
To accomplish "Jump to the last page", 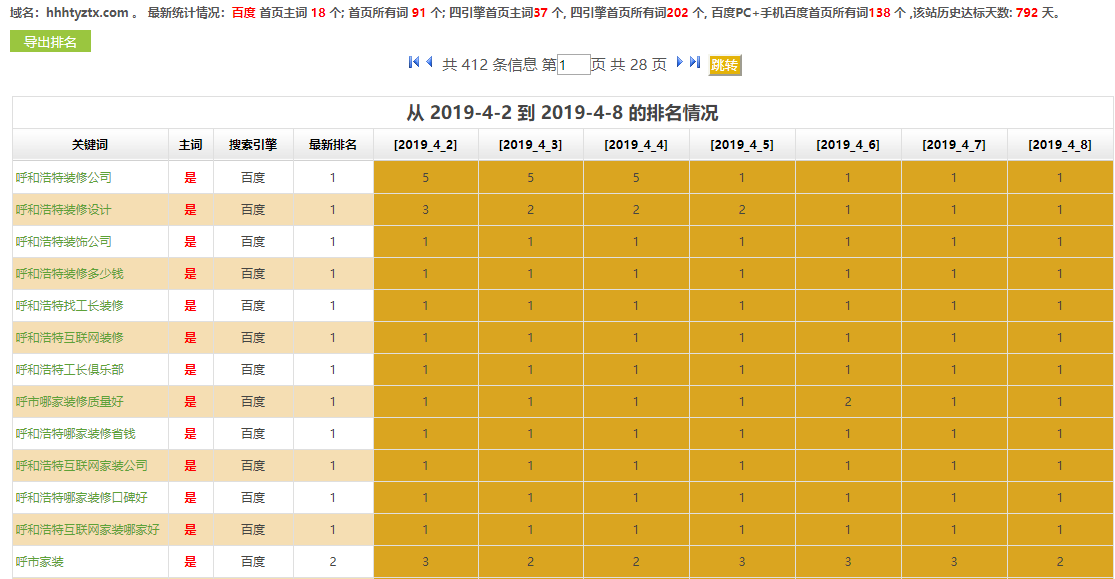I will click(x=694, y=63).
